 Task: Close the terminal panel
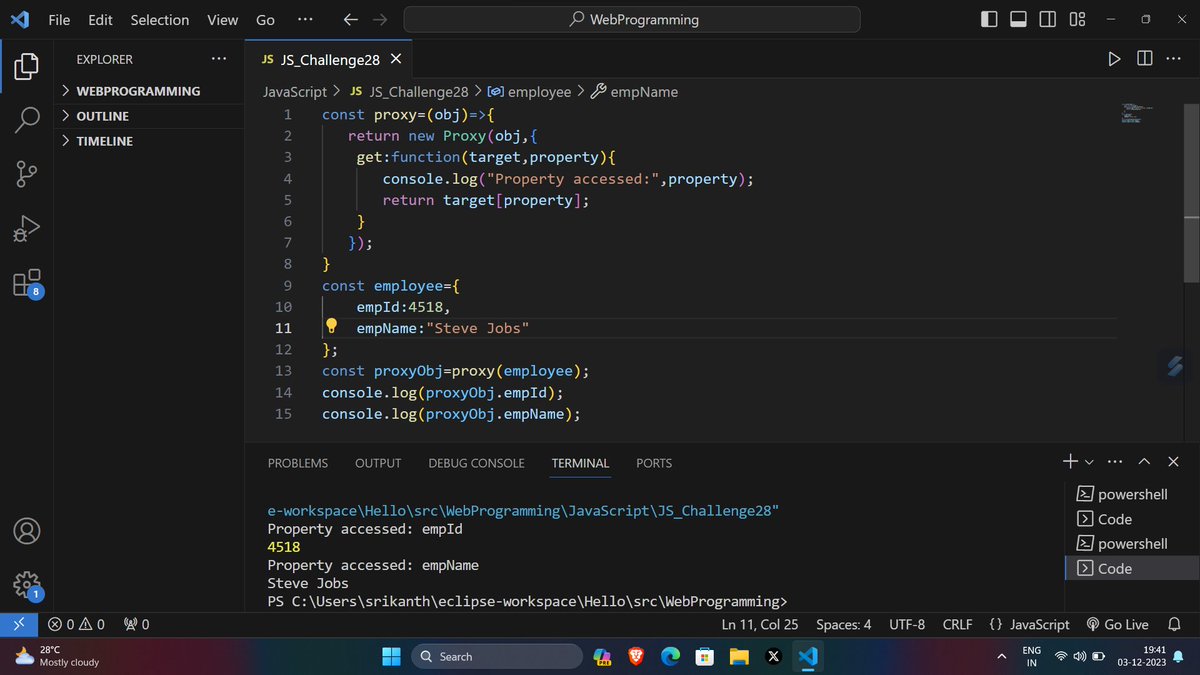(x=1174, y=461)
